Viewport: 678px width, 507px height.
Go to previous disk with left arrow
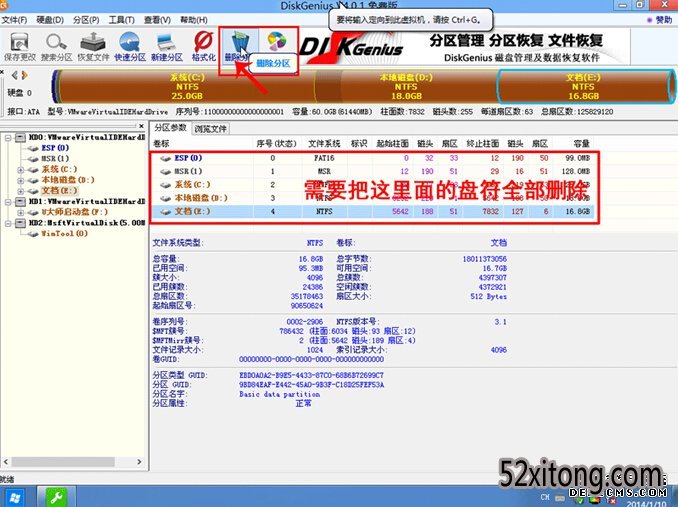click(x=15, y=75)
